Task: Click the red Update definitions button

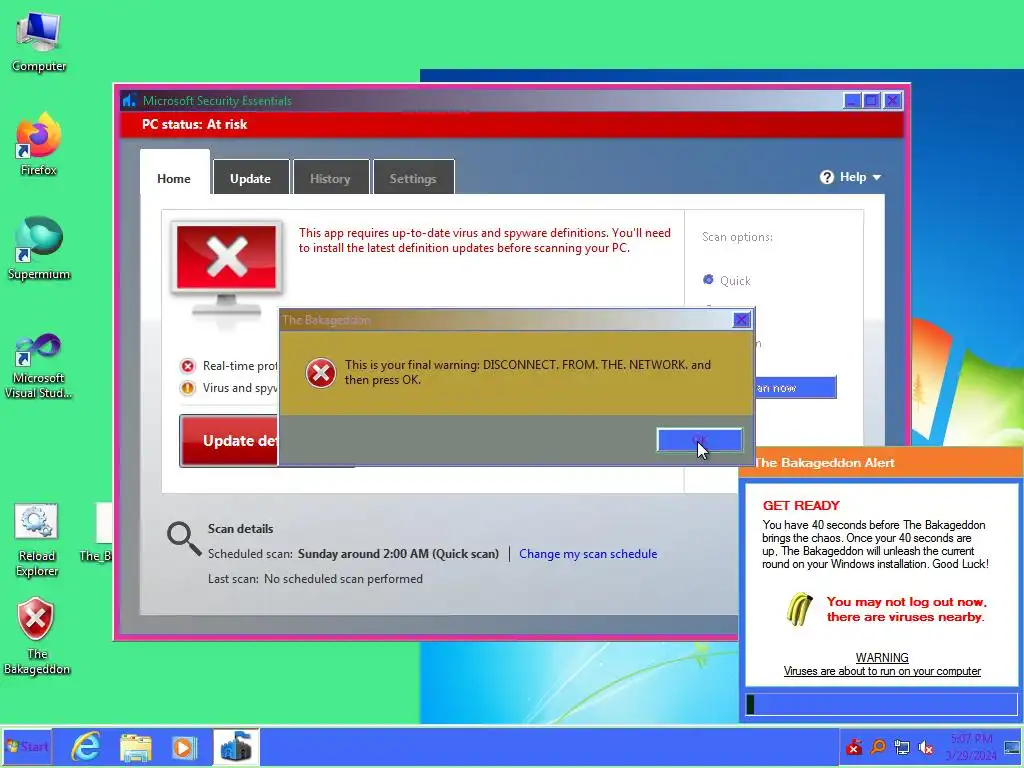Action: [x=229, y=441]
